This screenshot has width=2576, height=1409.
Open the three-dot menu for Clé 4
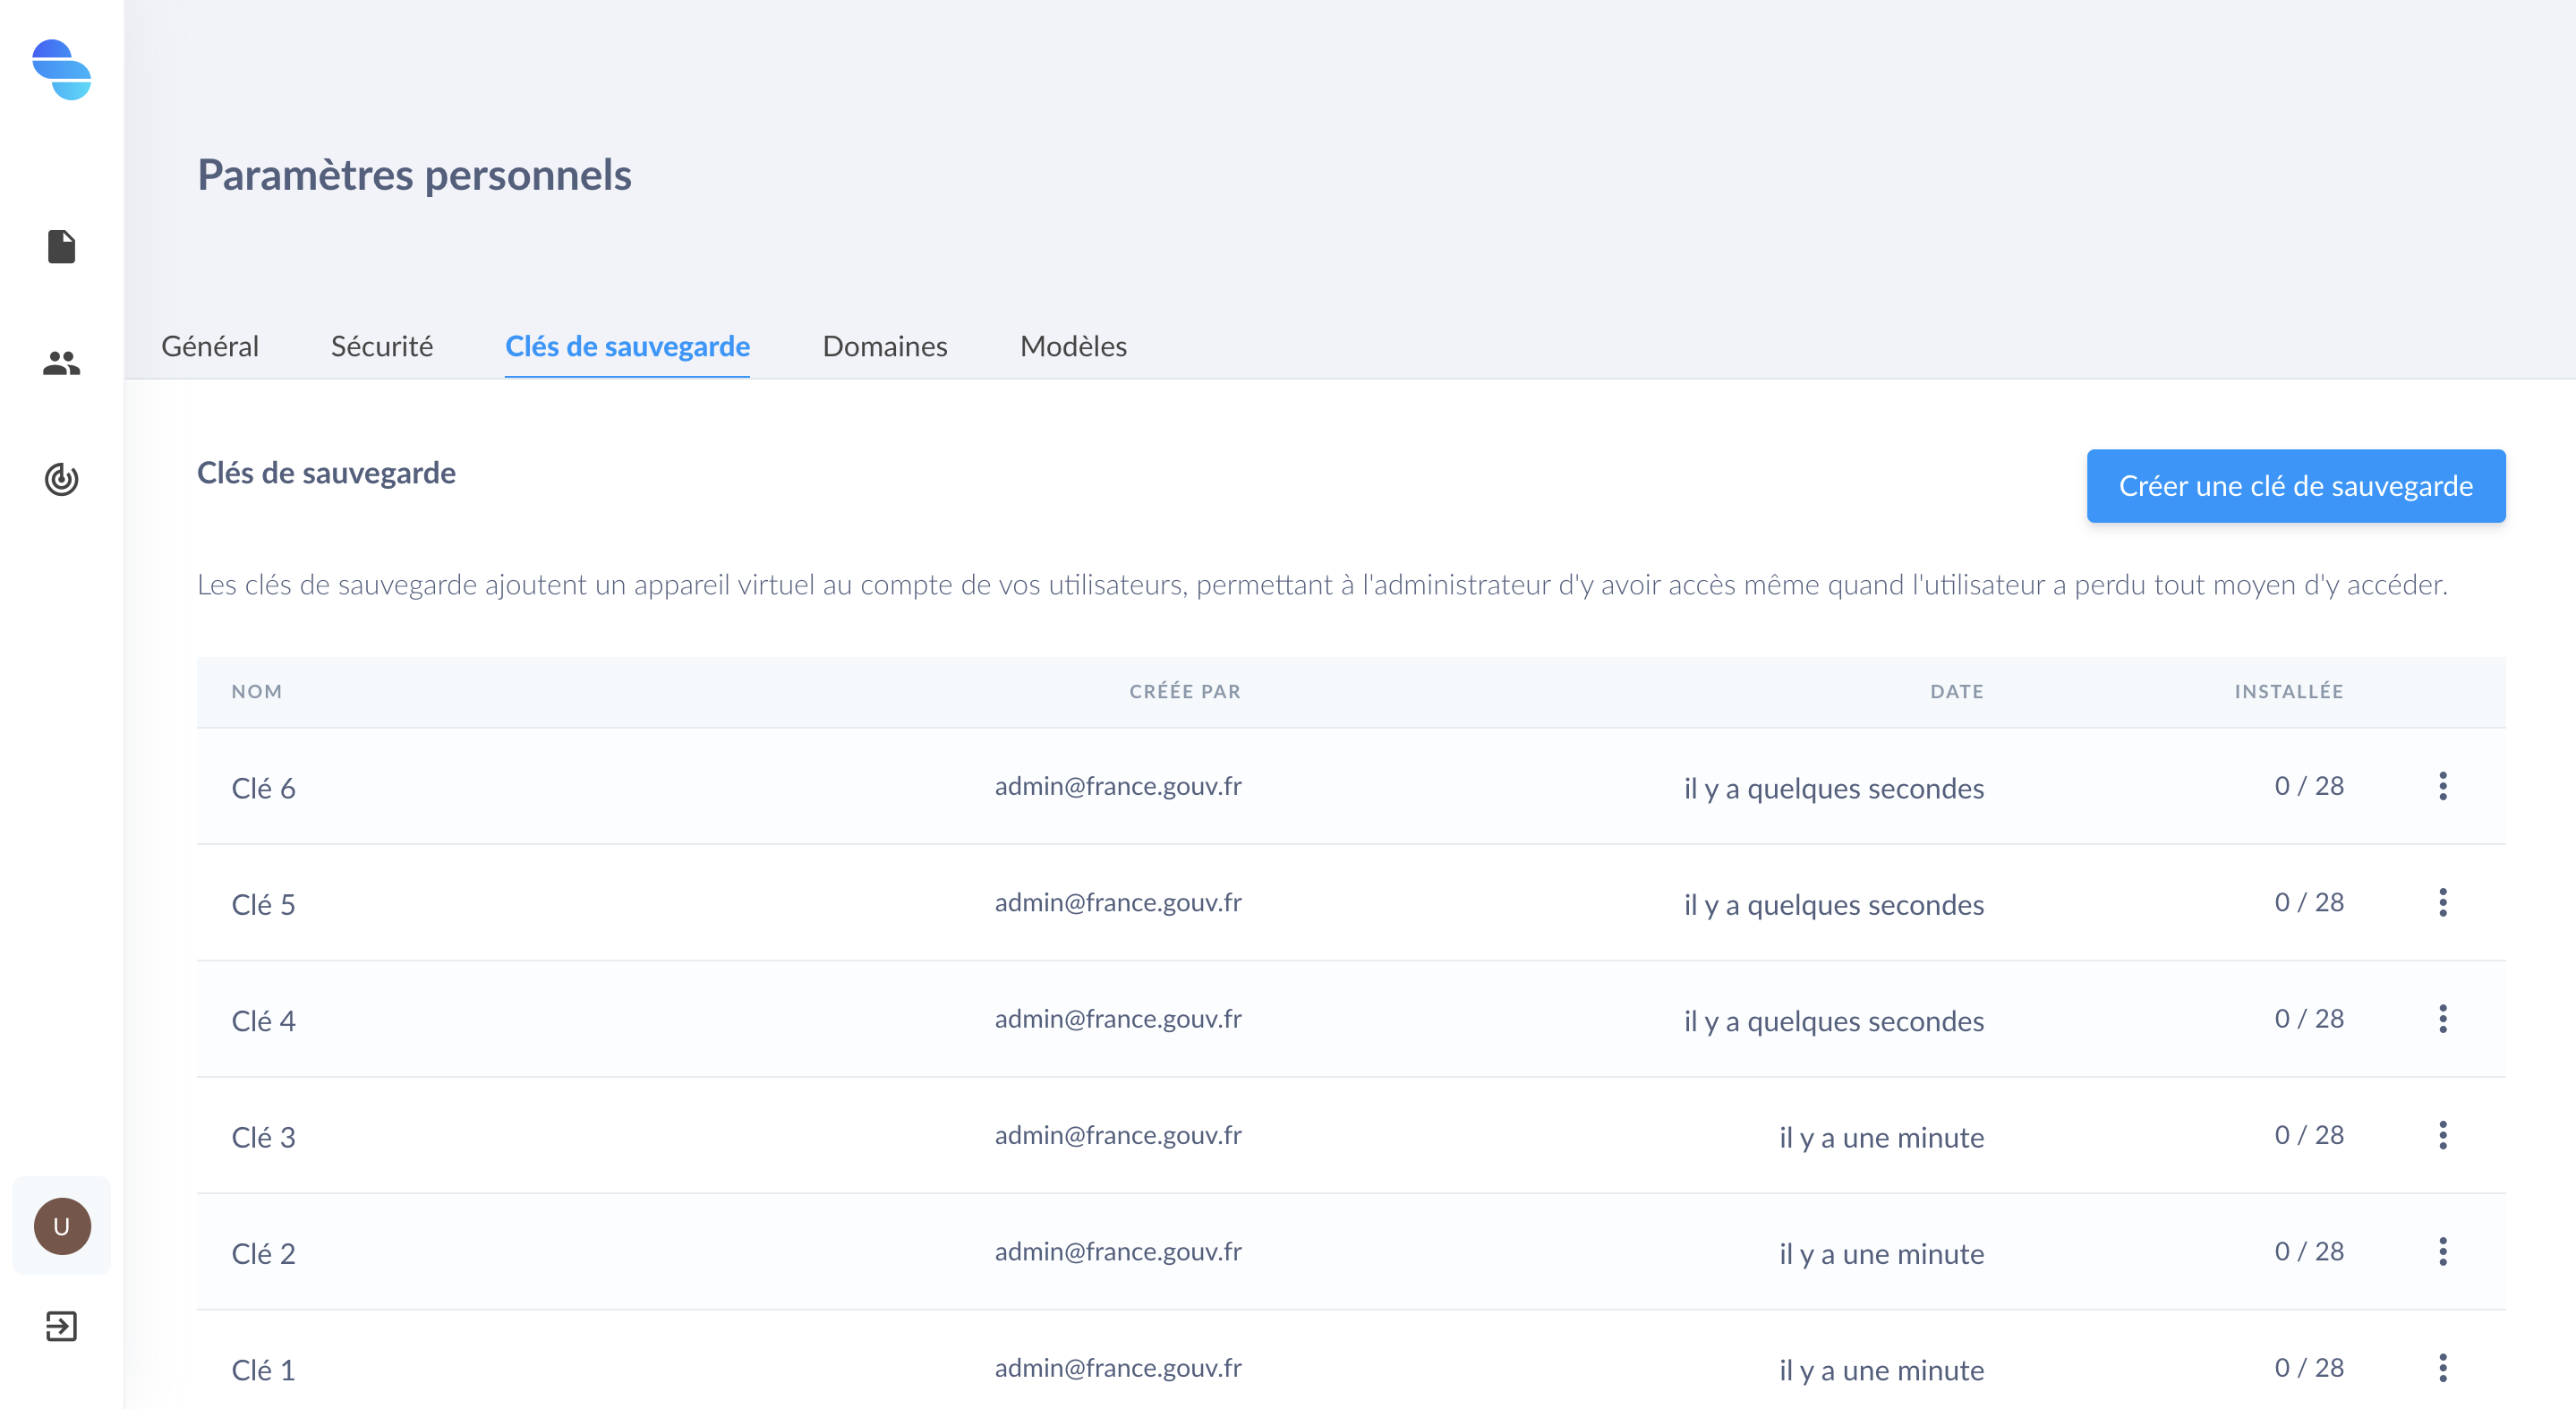pyautogui.click(x=2442, y=1019)
